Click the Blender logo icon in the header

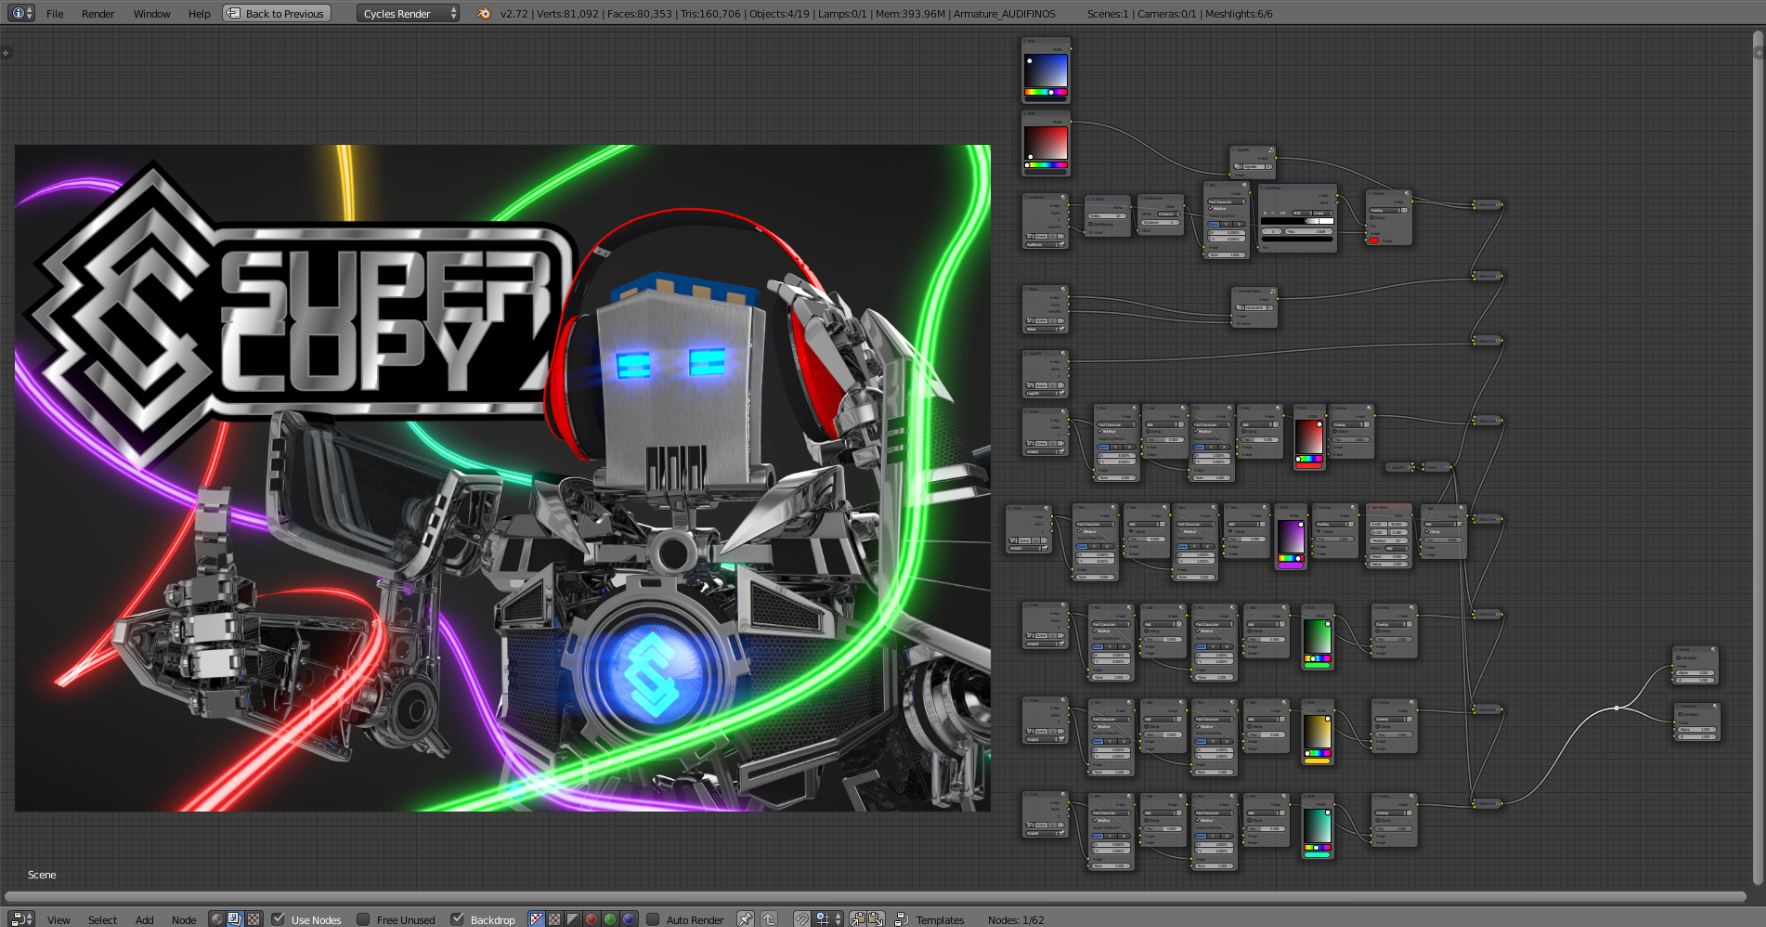(x=484, y=13)
